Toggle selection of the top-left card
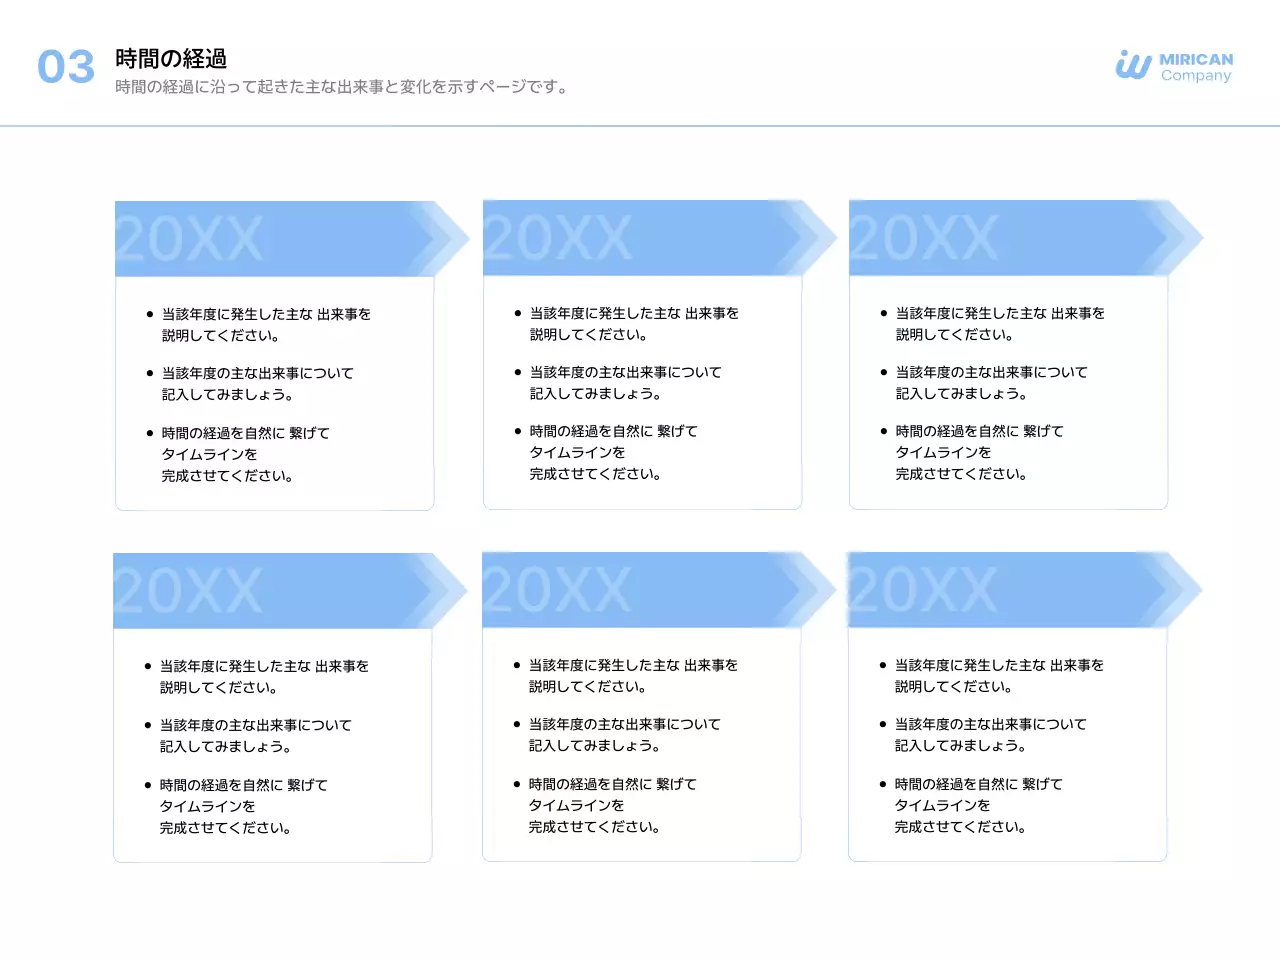1280x960 pixels. (273, 393)
